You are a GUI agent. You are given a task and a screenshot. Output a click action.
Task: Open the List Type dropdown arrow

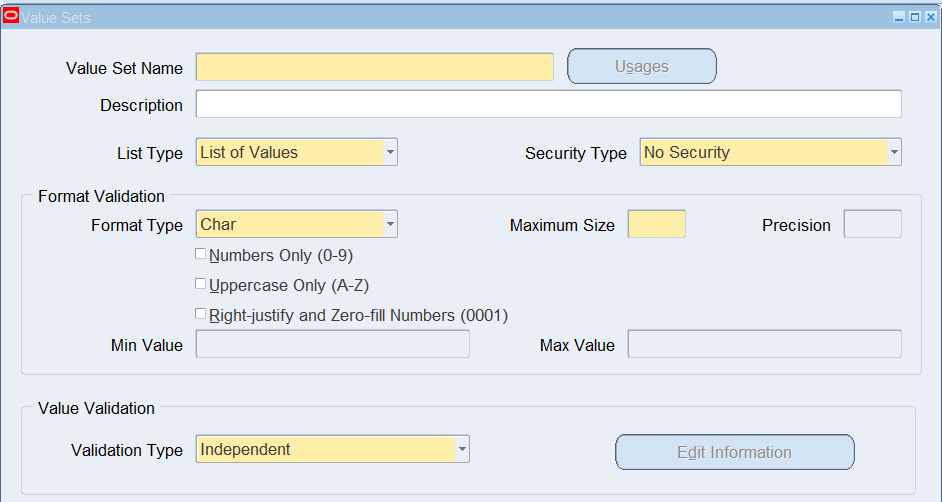tap(390, 152)
